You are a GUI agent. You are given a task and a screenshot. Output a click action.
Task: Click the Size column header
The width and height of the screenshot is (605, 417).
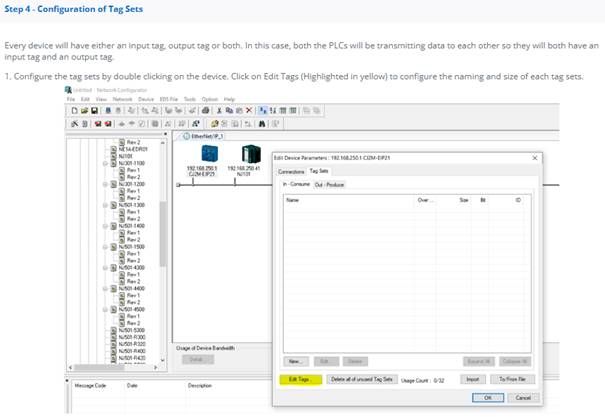click(463, 200)
